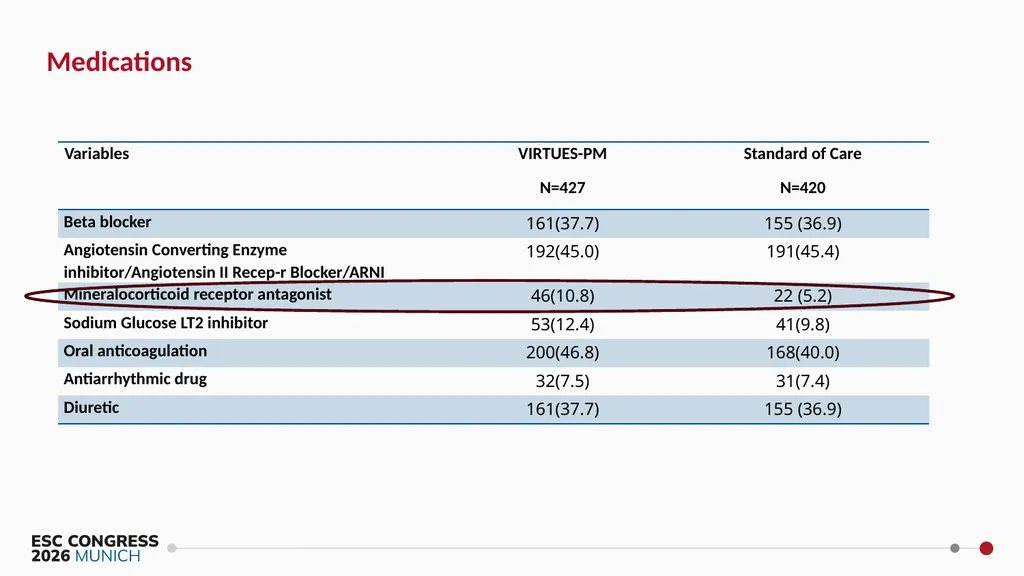Screen dimensions: 1024x576
Task: Select the "Angiotensin Converting Enzyme inhibitor" row label
Action: pos(224,261)
